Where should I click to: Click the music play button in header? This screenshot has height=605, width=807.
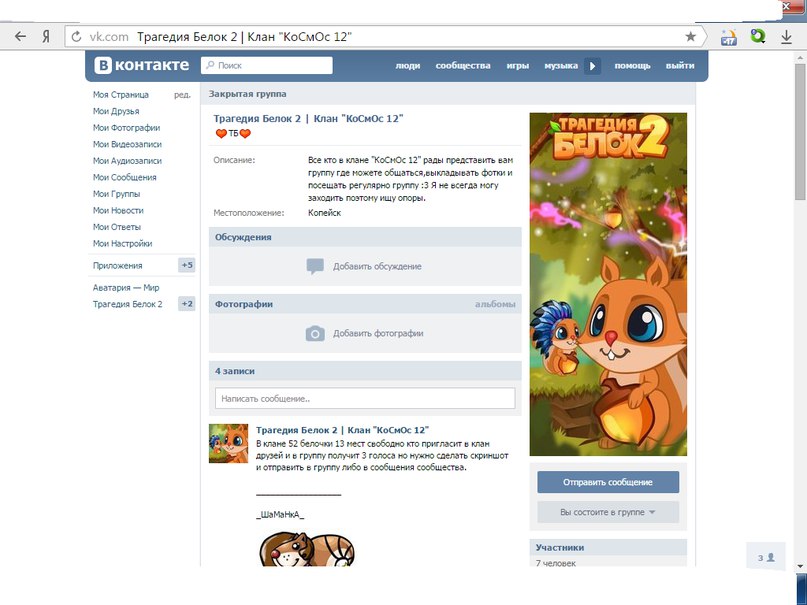(x=592, y=66)
